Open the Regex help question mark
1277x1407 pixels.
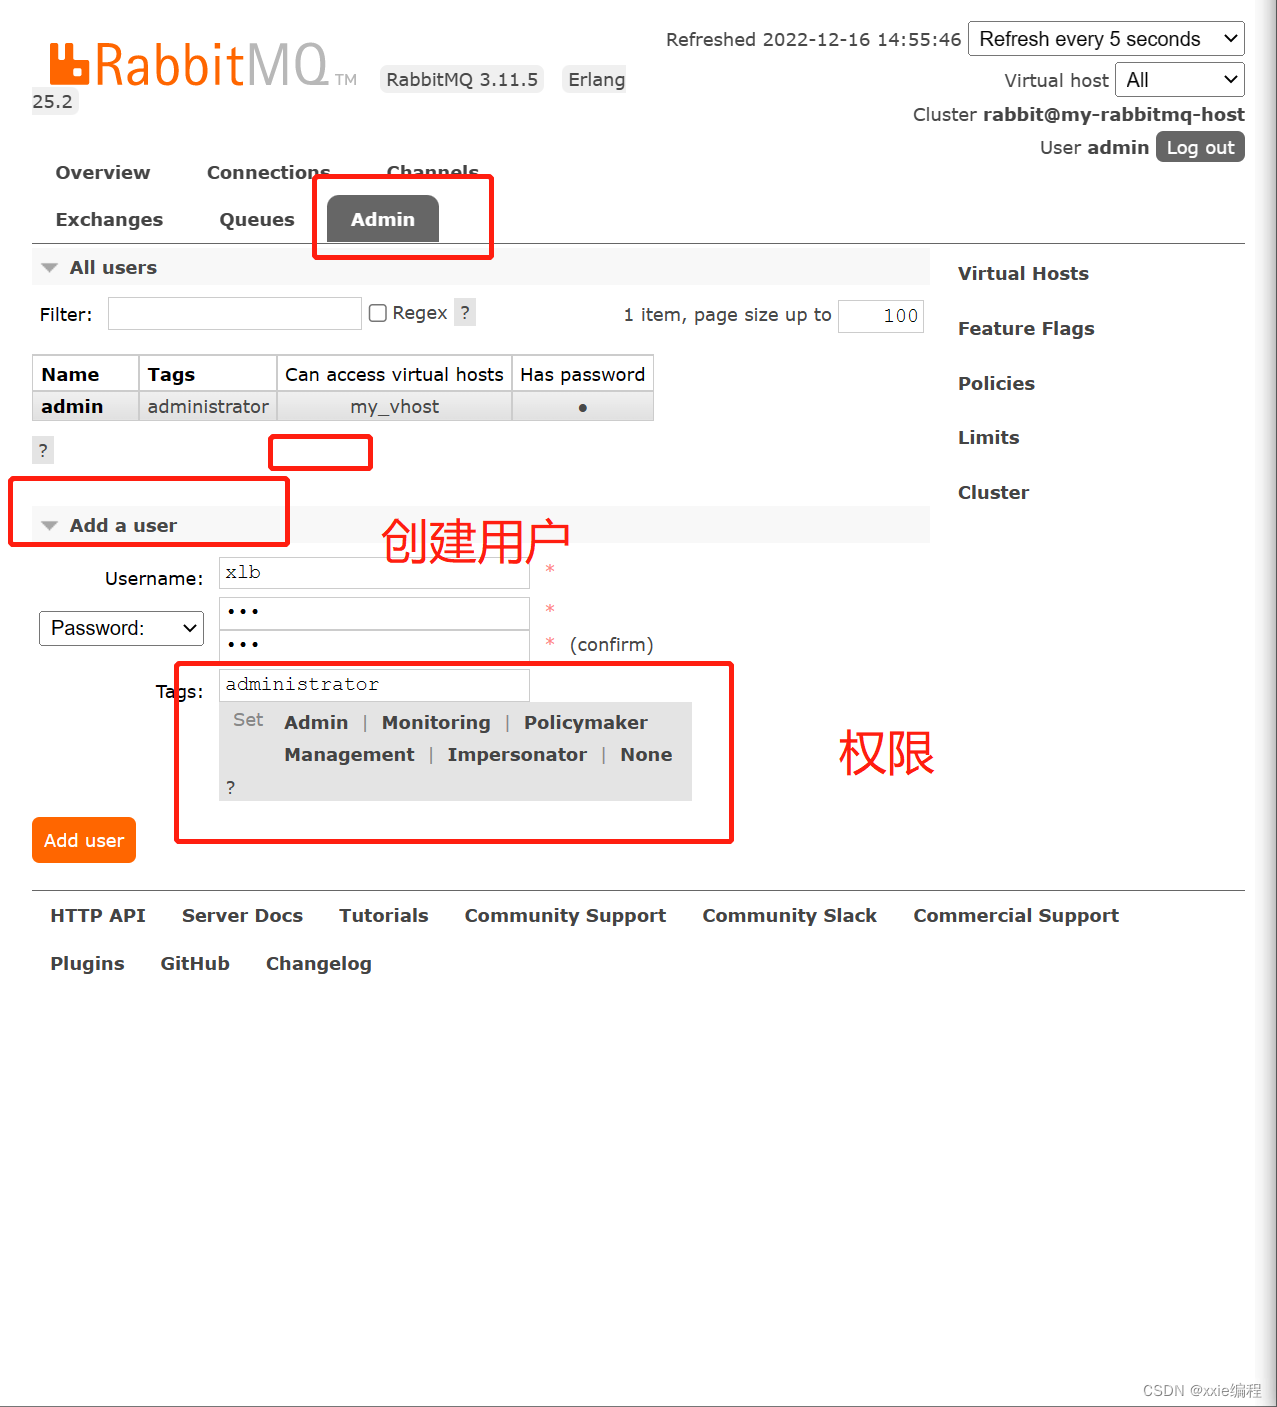pos(465,313)
